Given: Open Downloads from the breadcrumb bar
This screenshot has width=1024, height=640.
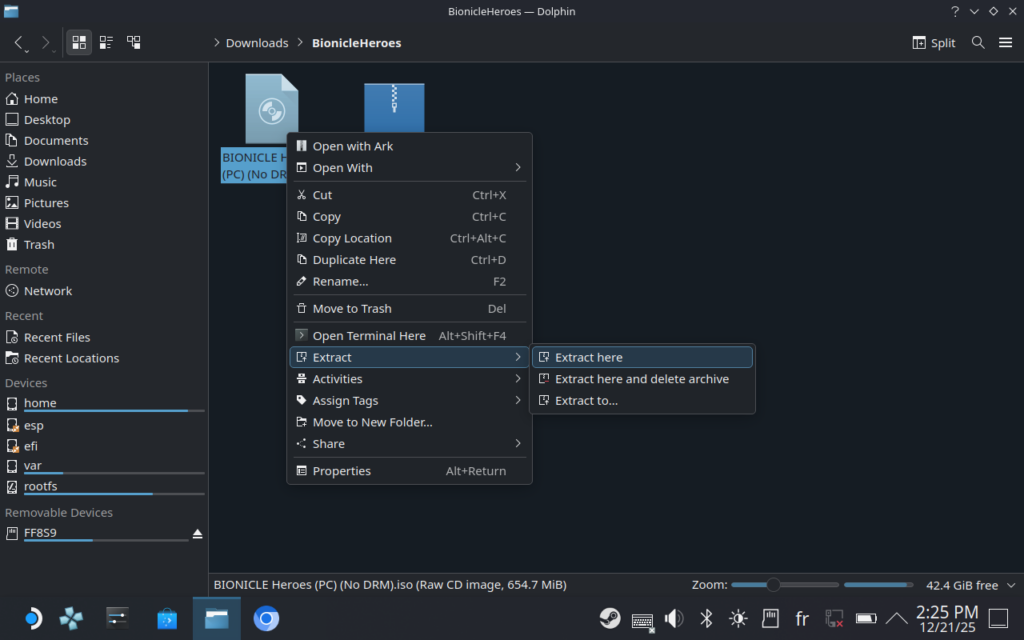Looking at the screenshot, I should (x=257, y=42).
